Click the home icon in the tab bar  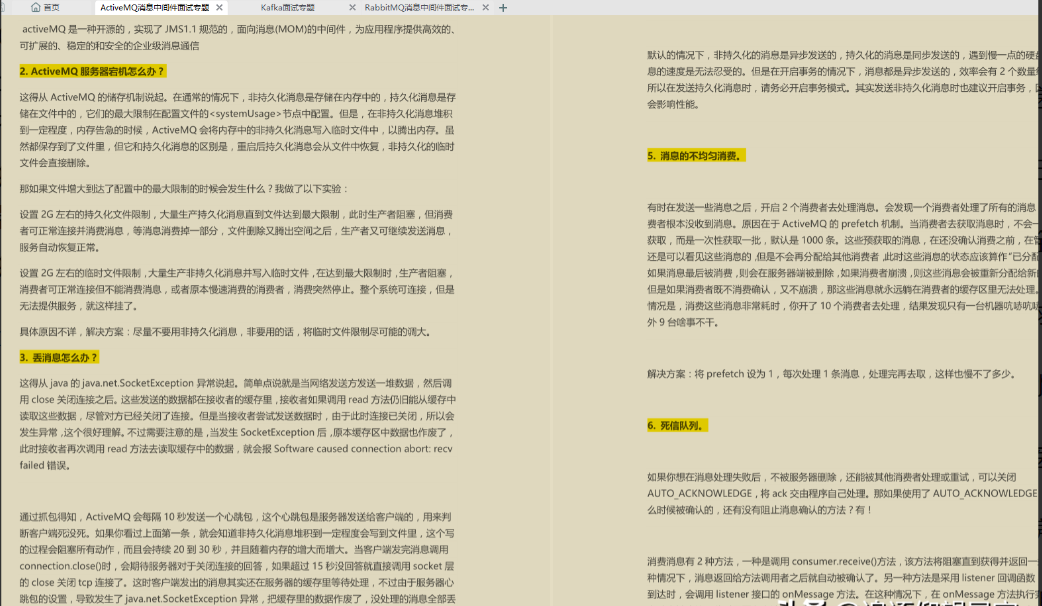(35, 7)
